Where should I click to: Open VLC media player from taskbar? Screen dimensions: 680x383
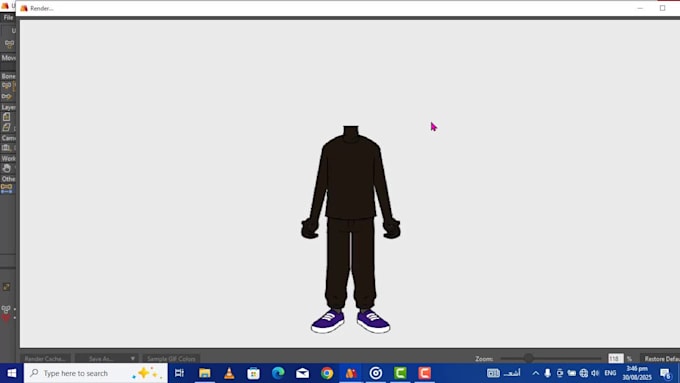(x=229, y=373)
